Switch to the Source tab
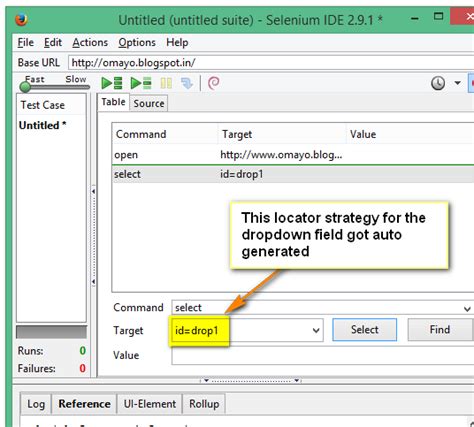 tap(149, 103)
